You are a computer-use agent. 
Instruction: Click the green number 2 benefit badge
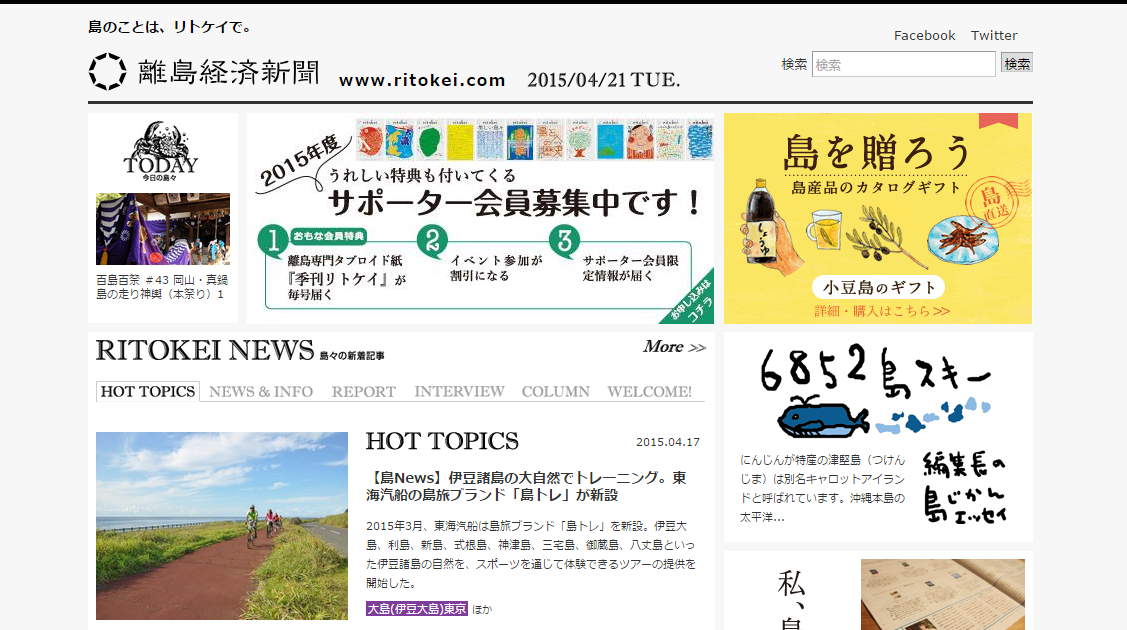click(x=432, y=241)
